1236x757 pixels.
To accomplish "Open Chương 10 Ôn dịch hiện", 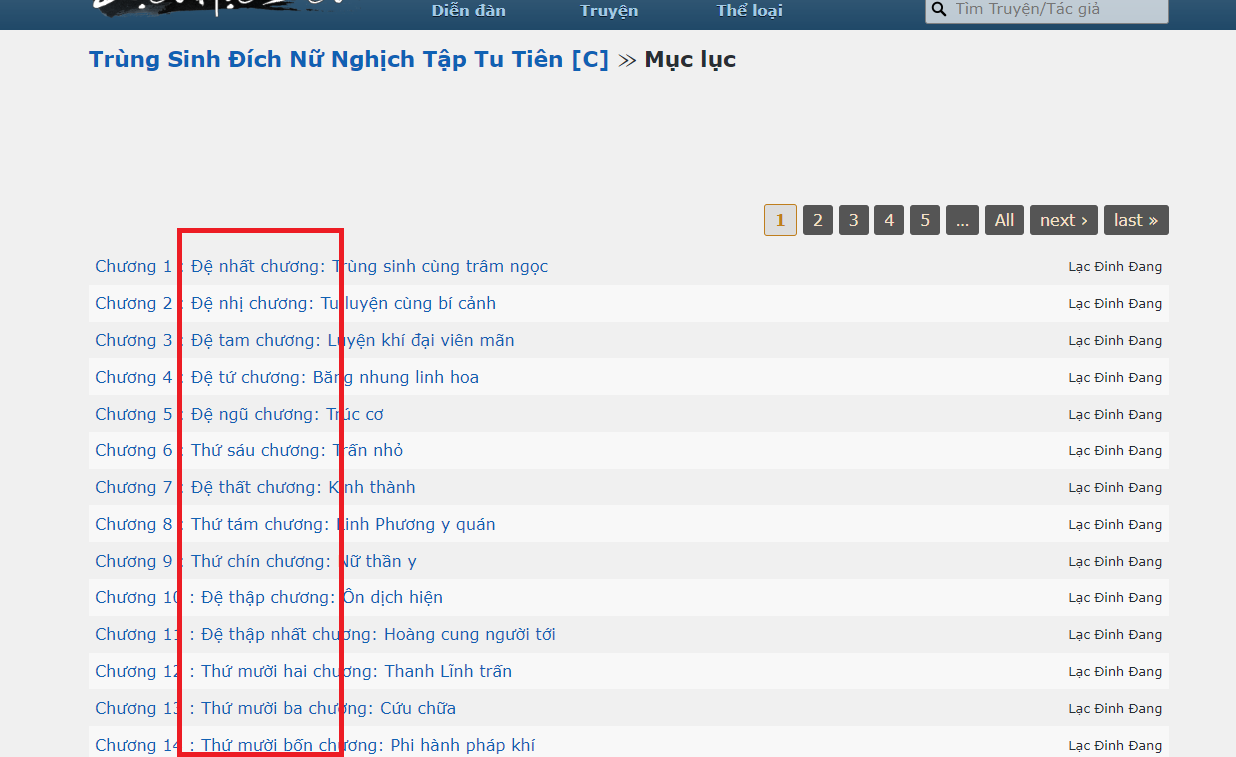I will tap(268, 598).
